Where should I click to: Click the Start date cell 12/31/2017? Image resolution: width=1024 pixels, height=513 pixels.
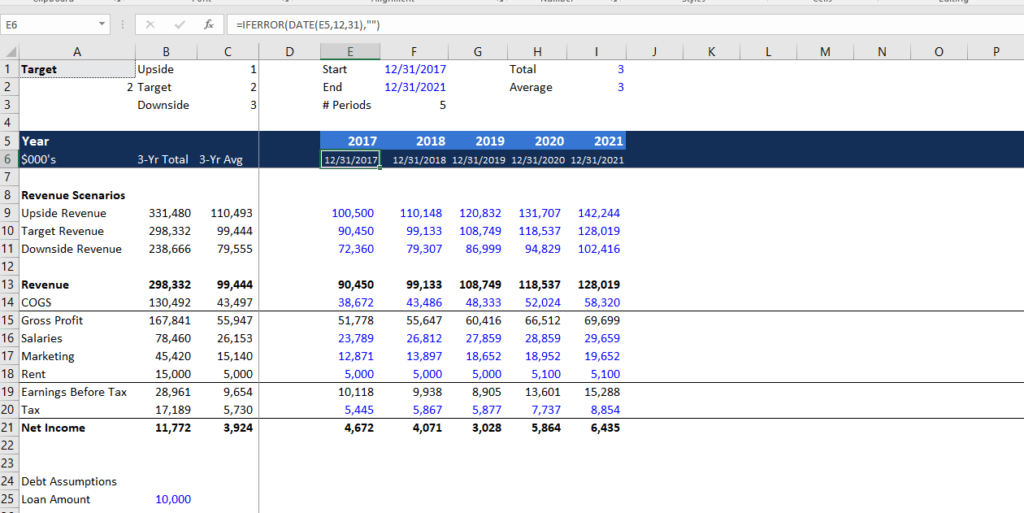[414, 70]
